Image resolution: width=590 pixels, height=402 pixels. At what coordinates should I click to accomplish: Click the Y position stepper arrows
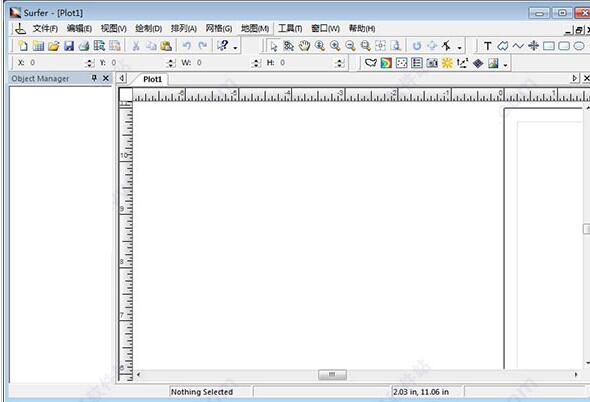(171, 63)
